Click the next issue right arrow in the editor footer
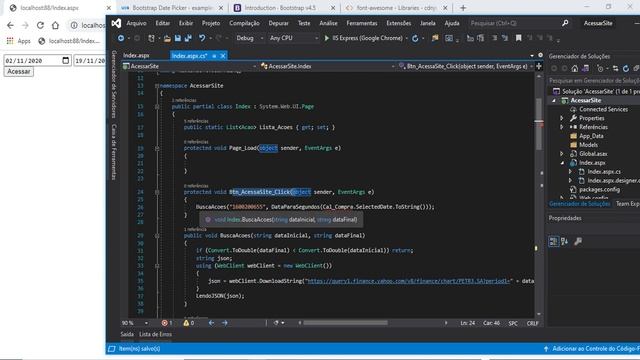Screen dimensions: 640x360 coord(224,323)
